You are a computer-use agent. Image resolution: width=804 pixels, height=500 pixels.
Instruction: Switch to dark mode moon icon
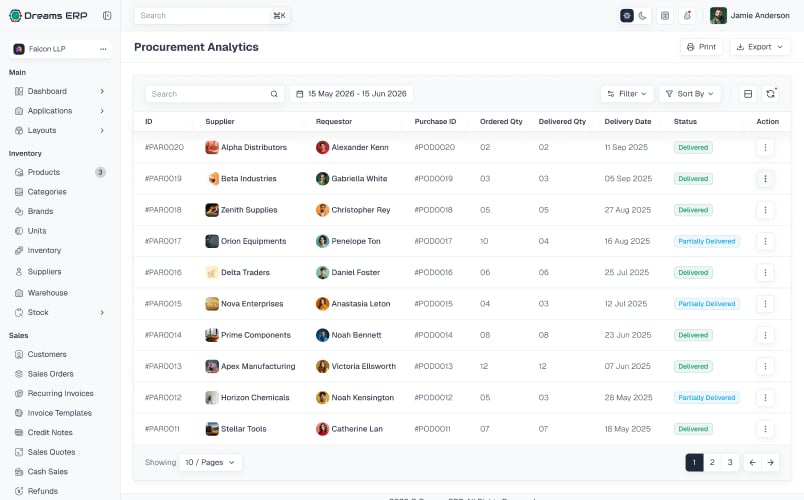(642, 15)
